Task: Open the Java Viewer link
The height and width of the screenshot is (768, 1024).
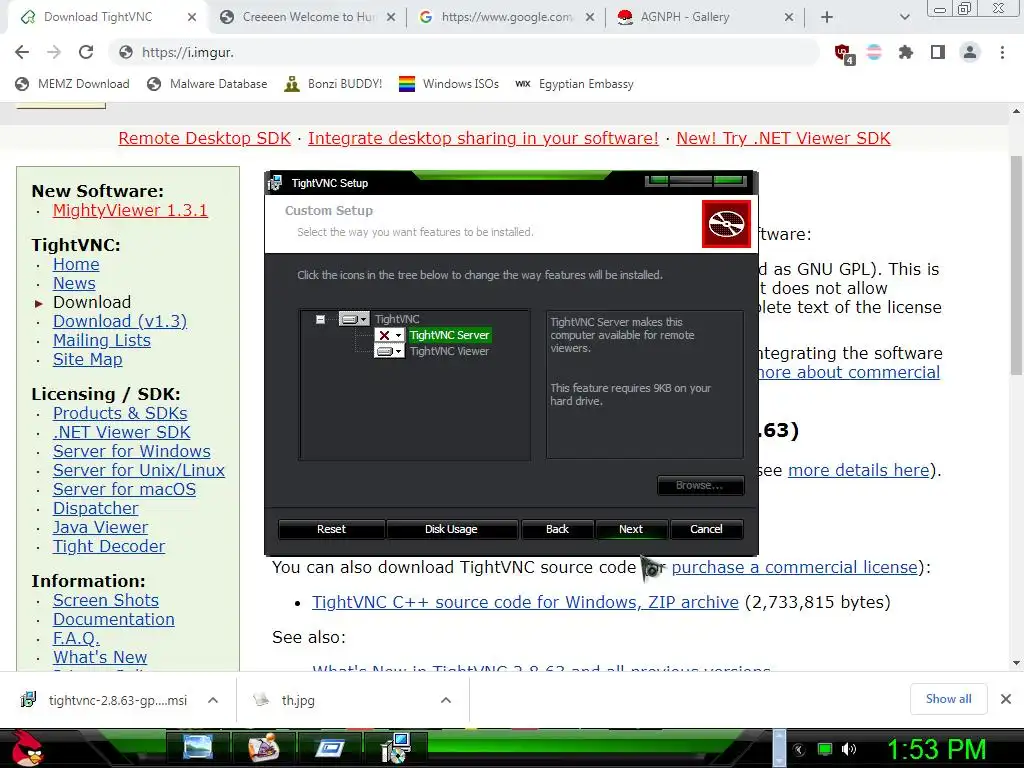Action: [101, 527]
